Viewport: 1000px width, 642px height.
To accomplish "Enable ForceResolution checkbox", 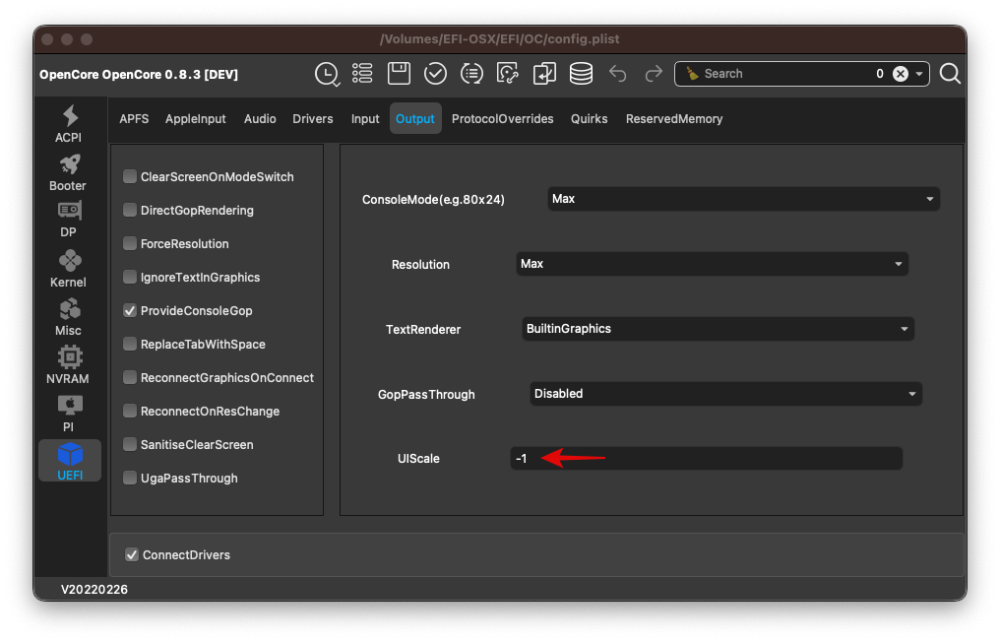I will [129, 244].
